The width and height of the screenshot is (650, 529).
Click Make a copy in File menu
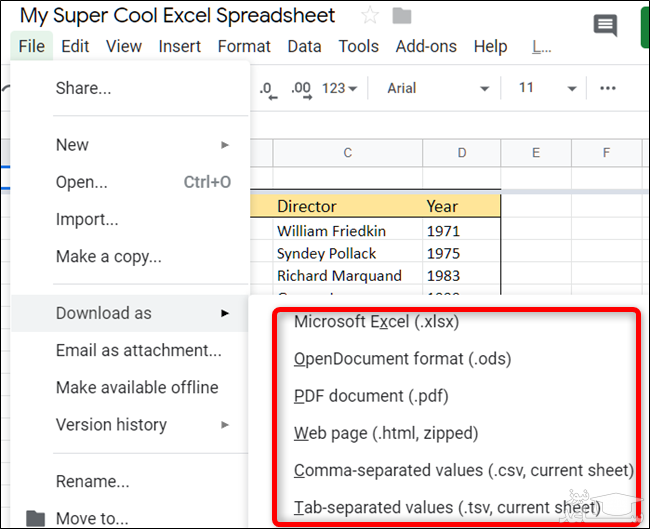(108, 257)
